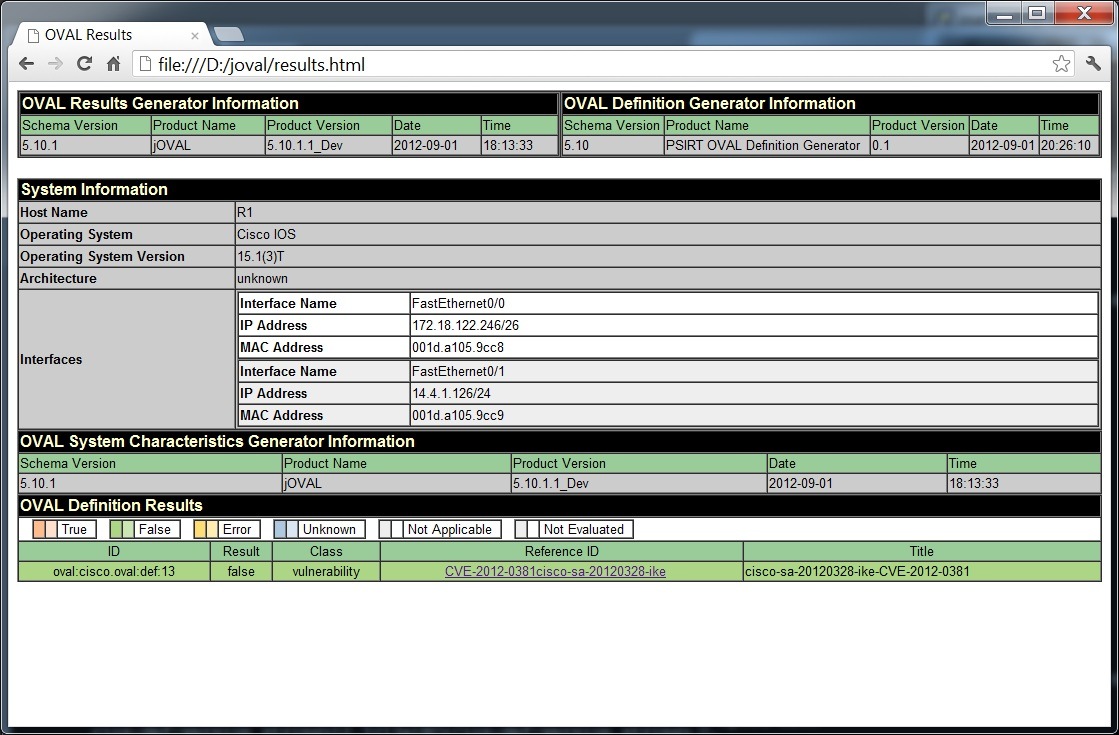The image size is (1119, 735).
Task: Select MAC address 001d.a105.9cc8
Action: 457,348
